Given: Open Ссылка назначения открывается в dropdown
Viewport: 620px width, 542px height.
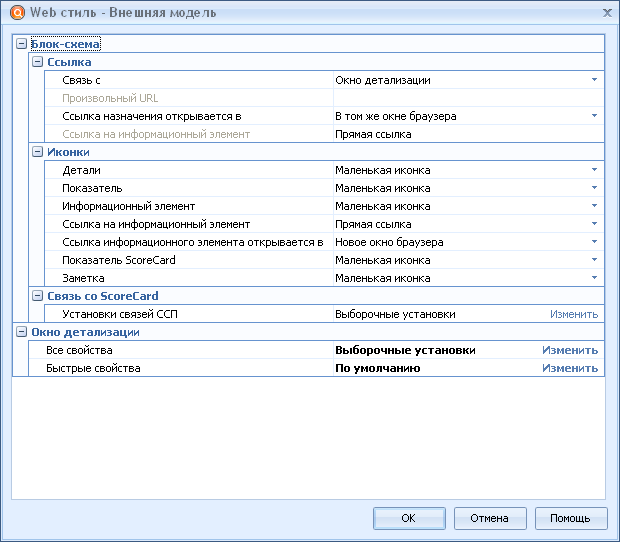Looking at the screenshot, I should (x=594, y=116).
